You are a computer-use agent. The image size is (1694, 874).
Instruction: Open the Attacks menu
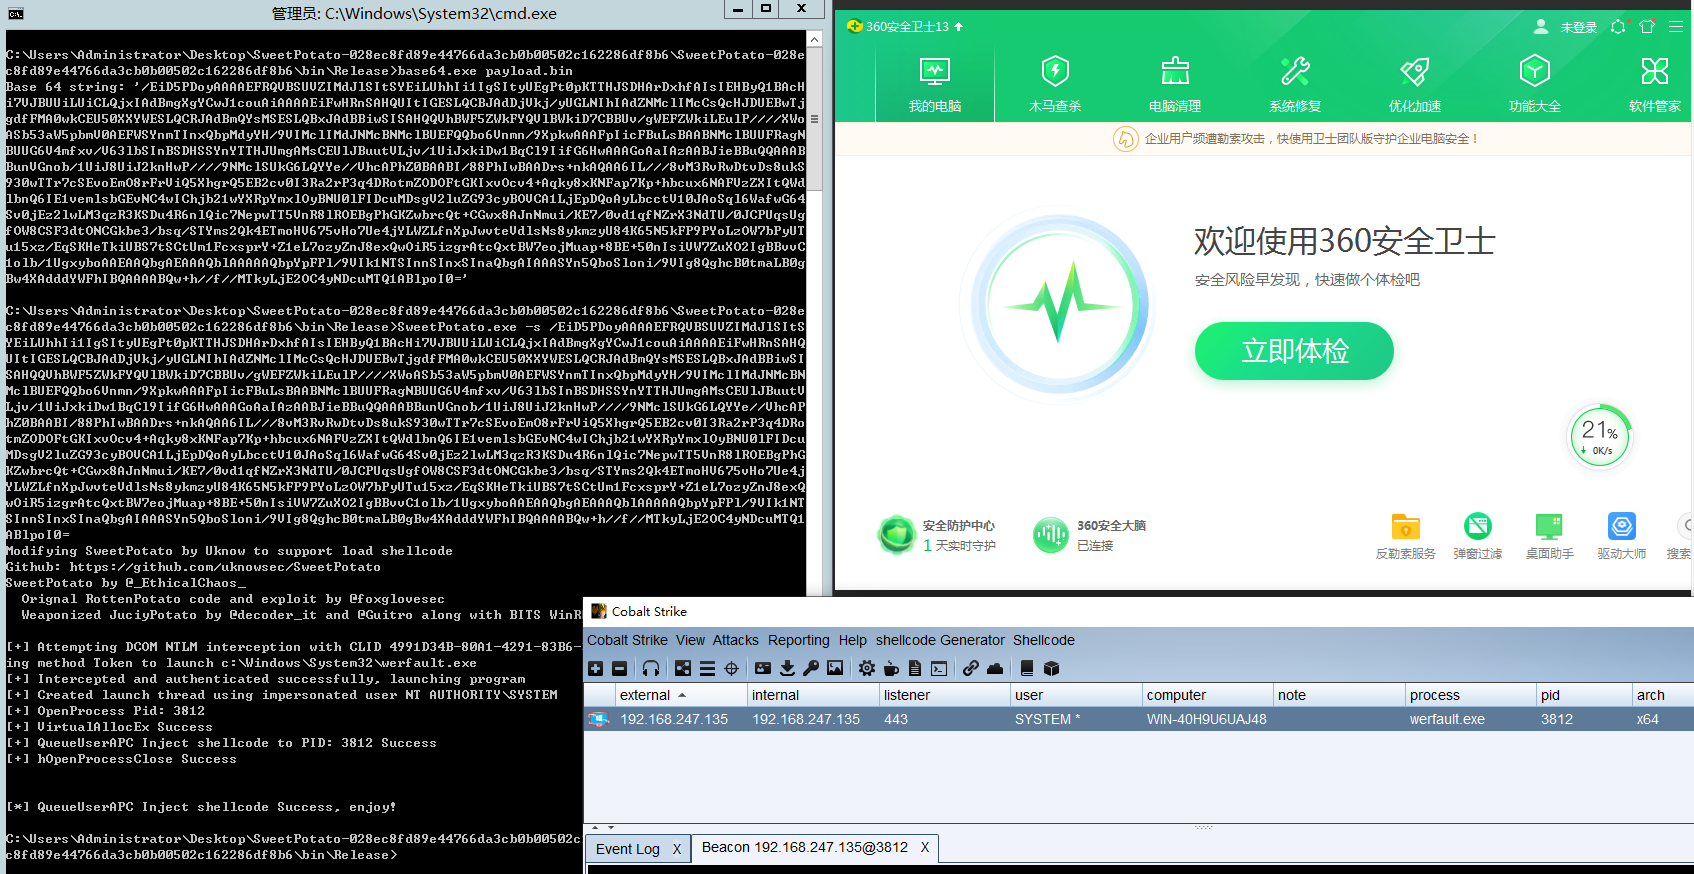click(x=736, y=640)
